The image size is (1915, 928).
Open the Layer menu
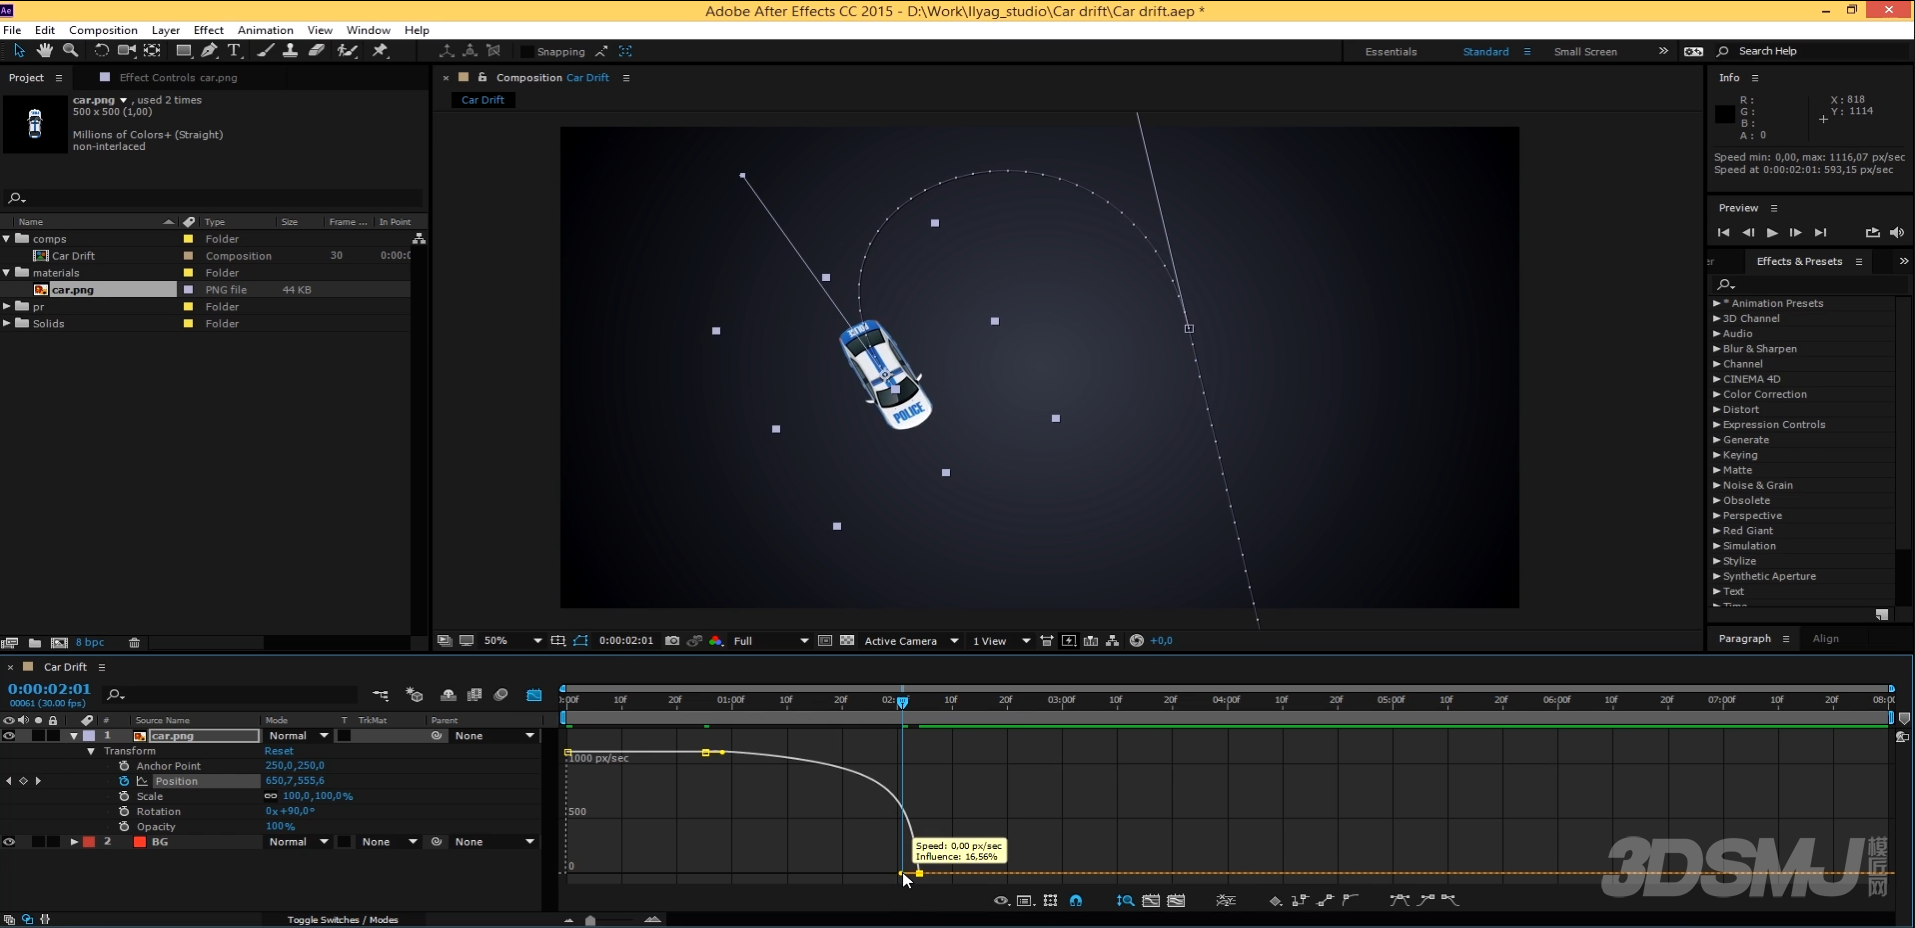coord(166,30)
